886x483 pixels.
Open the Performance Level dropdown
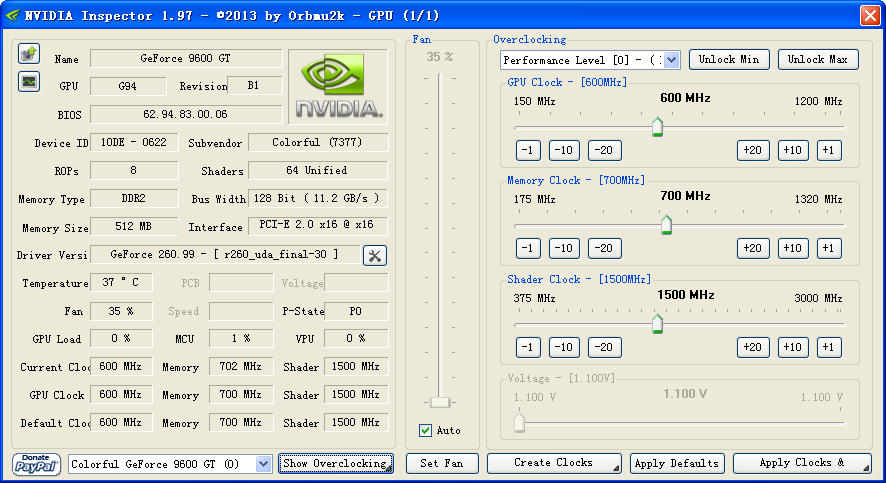tap(671, 60)
